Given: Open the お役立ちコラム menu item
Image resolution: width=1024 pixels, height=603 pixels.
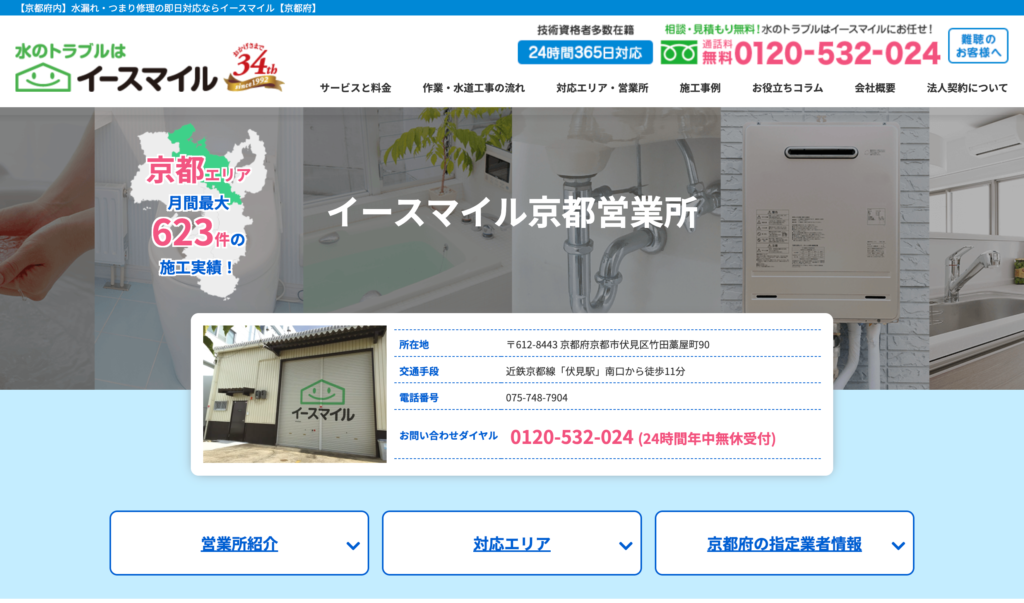Looking at the screenshot, I should (788, 88).
